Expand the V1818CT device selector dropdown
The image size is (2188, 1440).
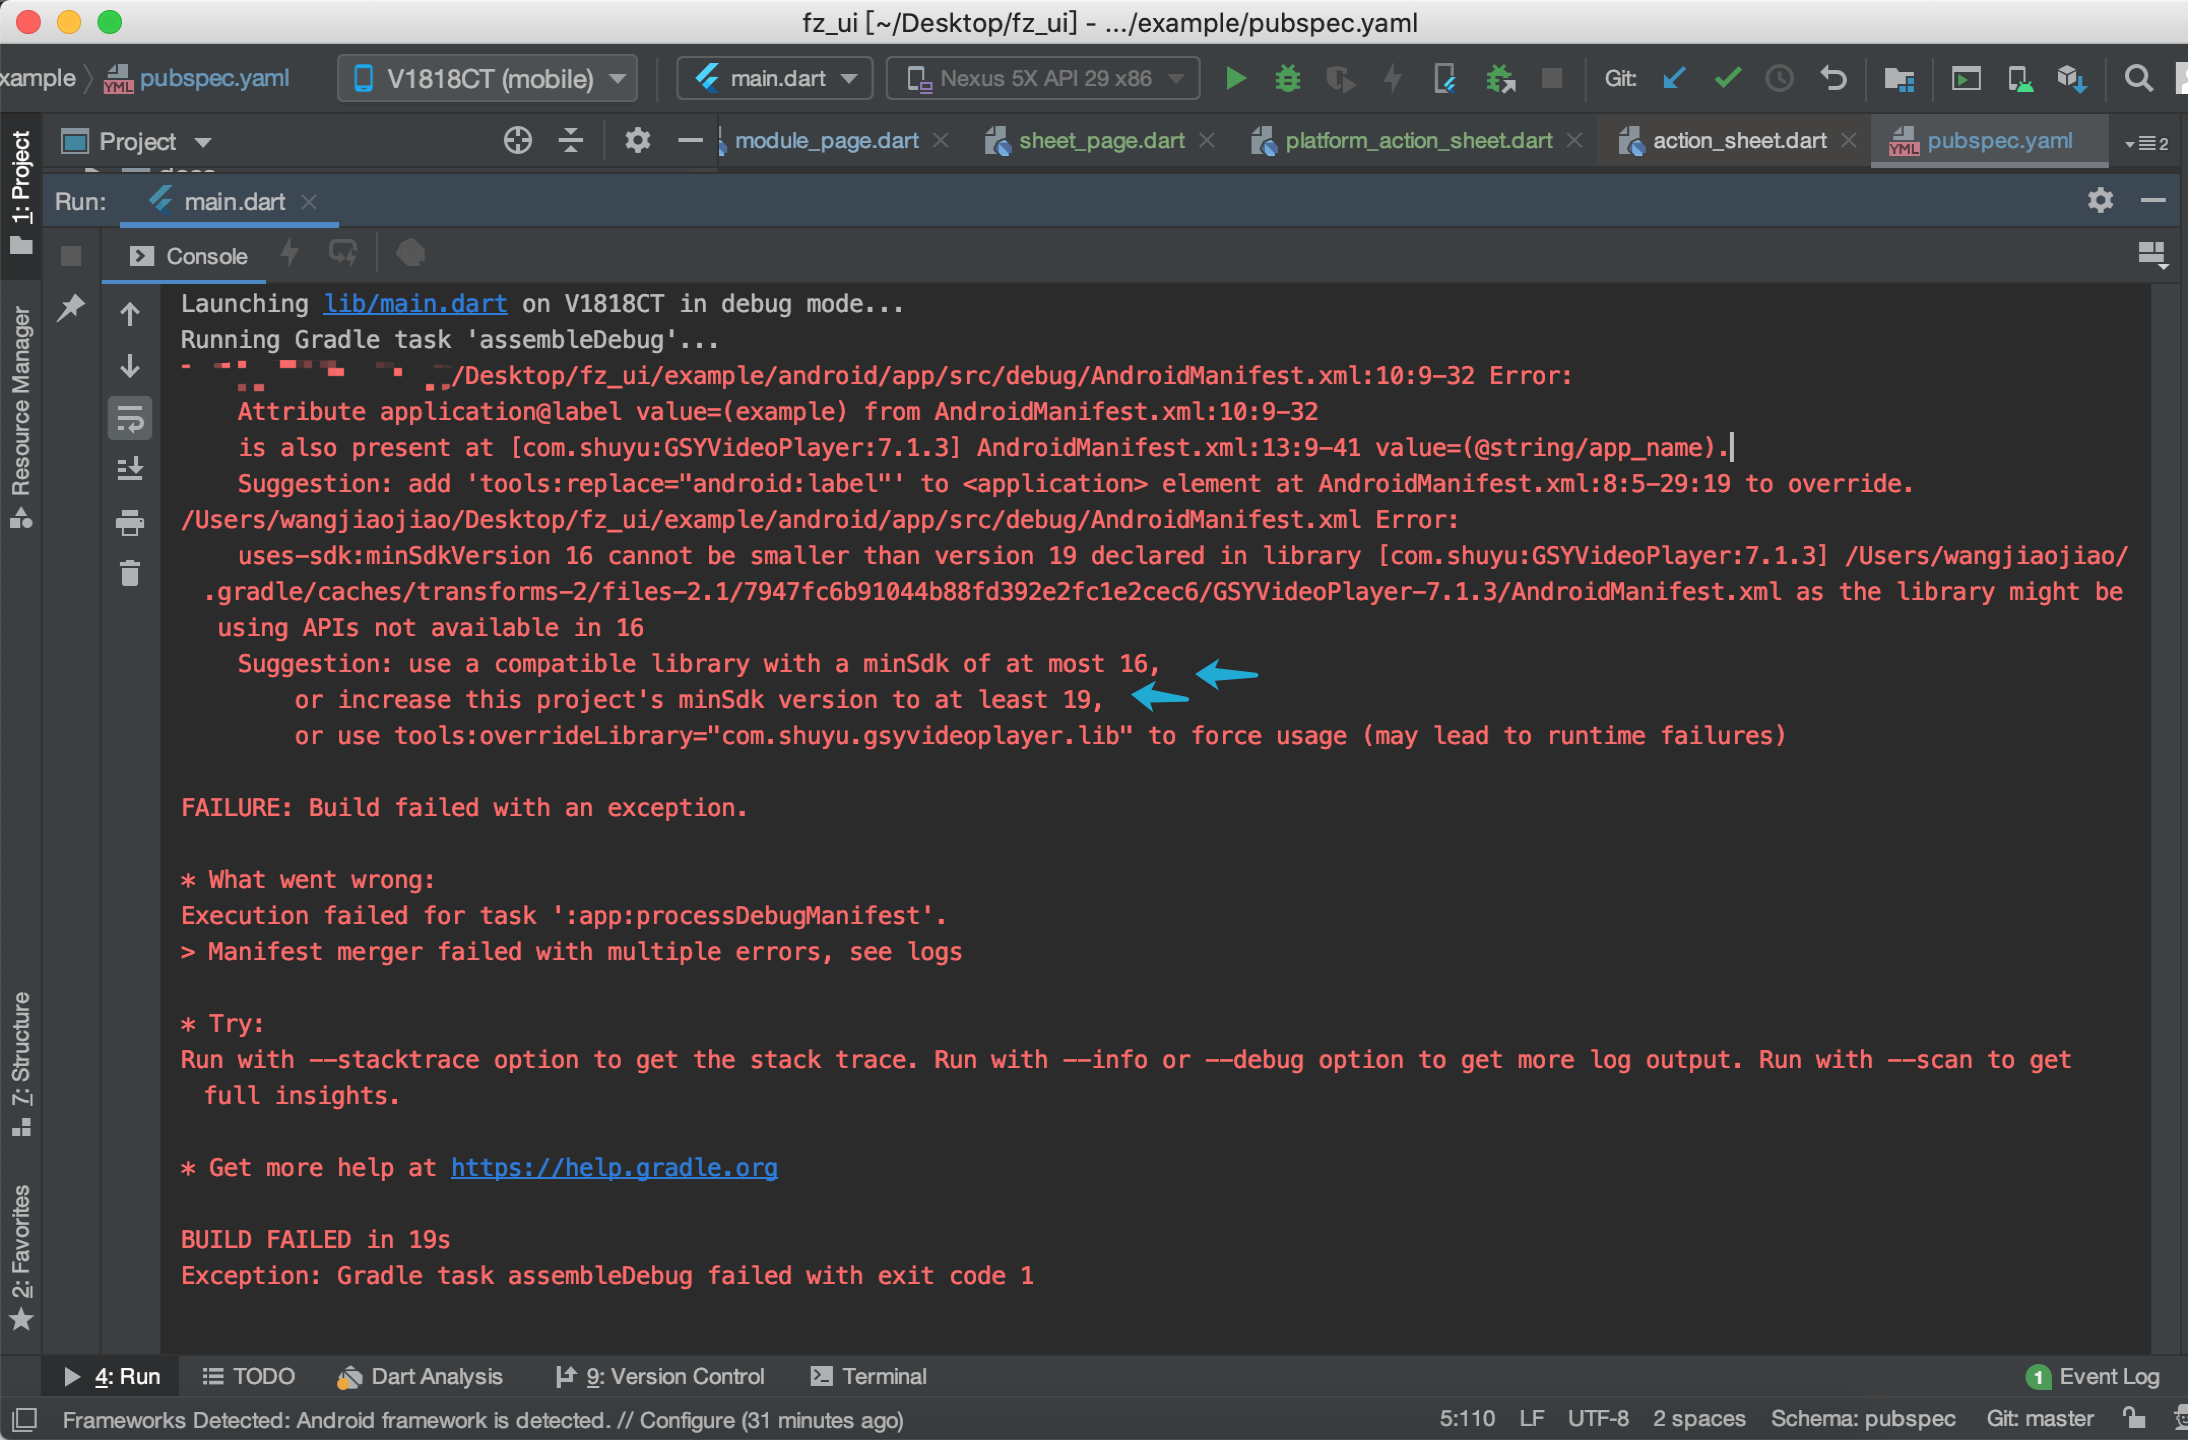[x=488, y=78]
